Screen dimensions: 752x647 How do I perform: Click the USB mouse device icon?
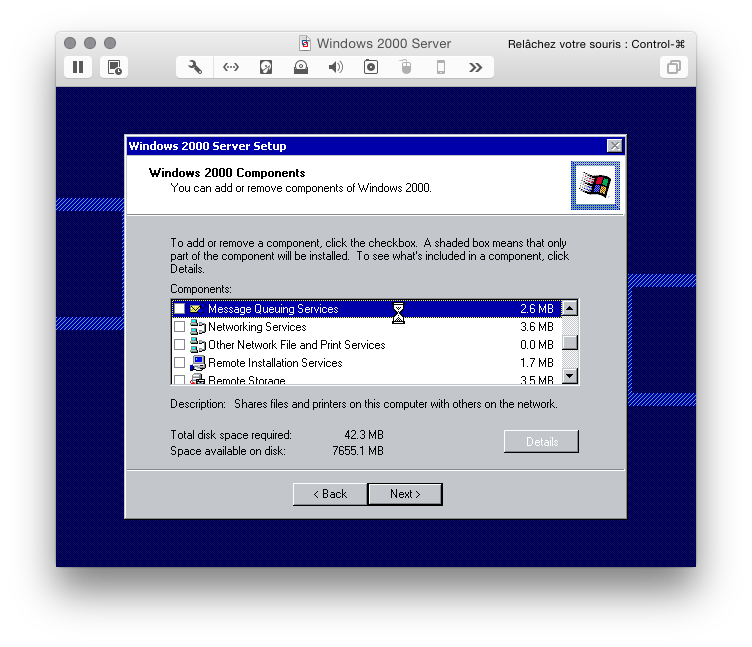coord(406,67)
